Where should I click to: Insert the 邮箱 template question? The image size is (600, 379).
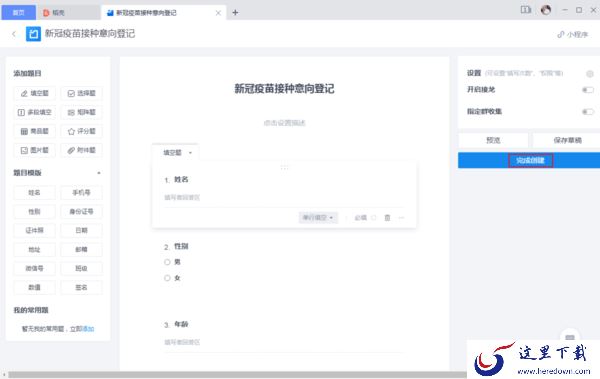82,250
